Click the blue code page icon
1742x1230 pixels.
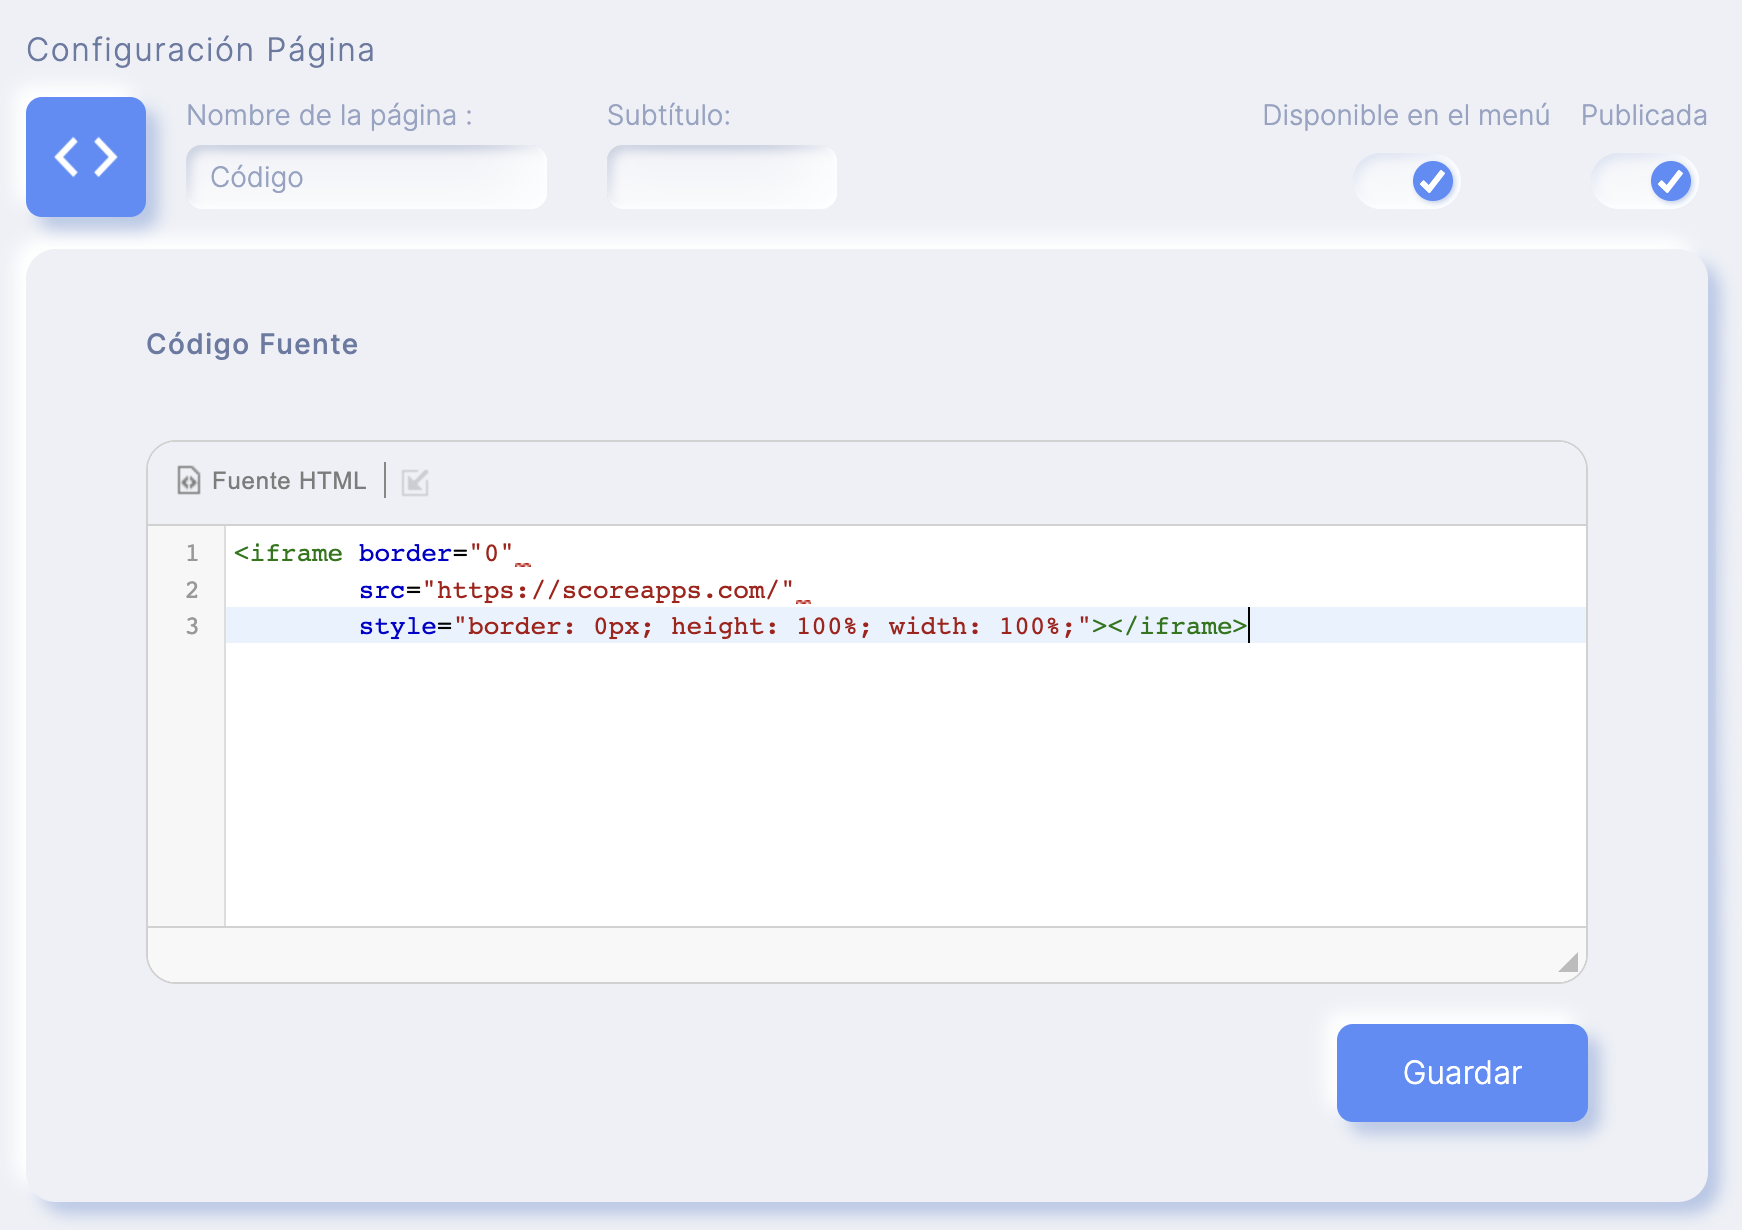point(86,157)
